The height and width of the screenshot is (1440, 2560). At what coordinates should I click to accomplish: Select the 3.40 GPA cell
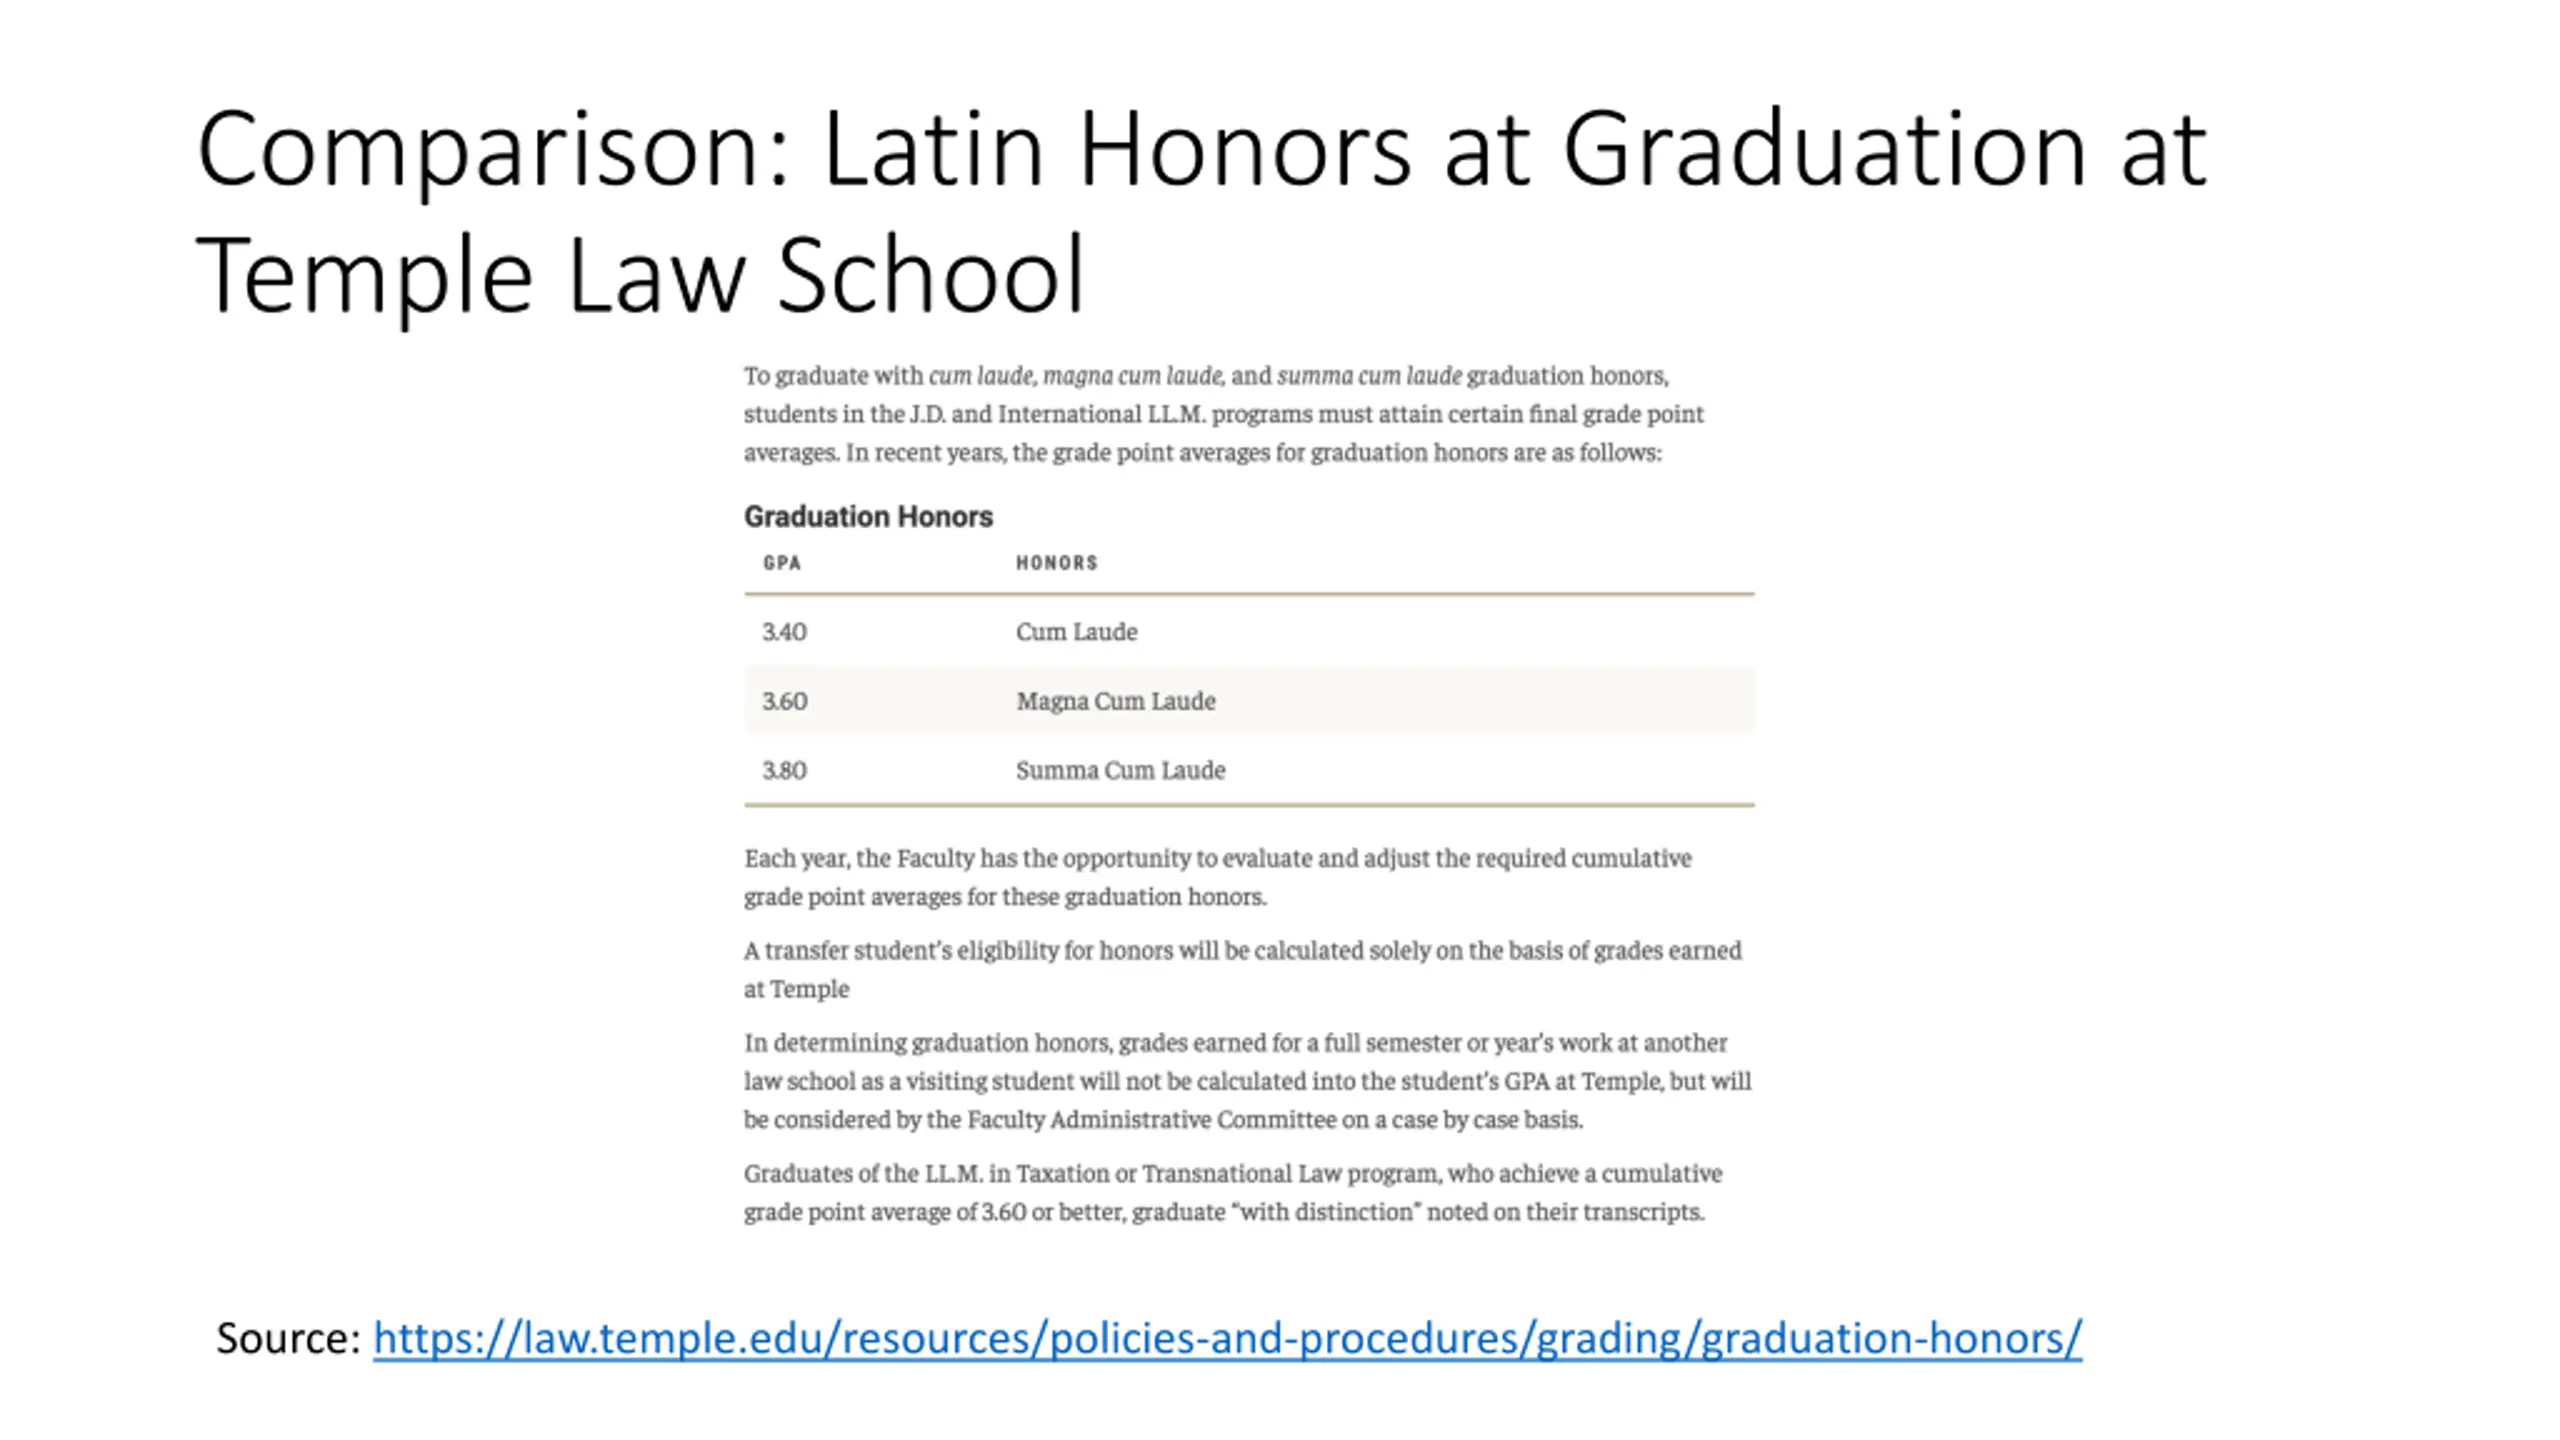tap(784, 632)
